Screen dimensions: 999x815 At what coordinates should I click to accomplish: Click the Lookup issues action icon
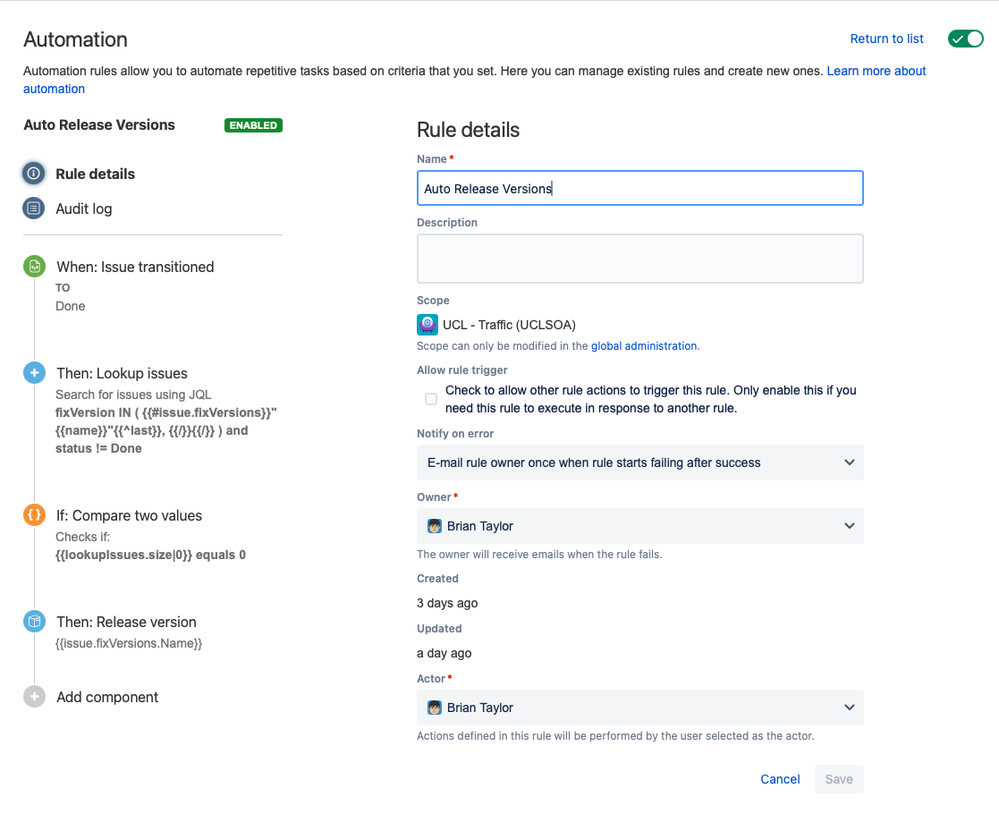pyautogui.click(x=34, y=373)
